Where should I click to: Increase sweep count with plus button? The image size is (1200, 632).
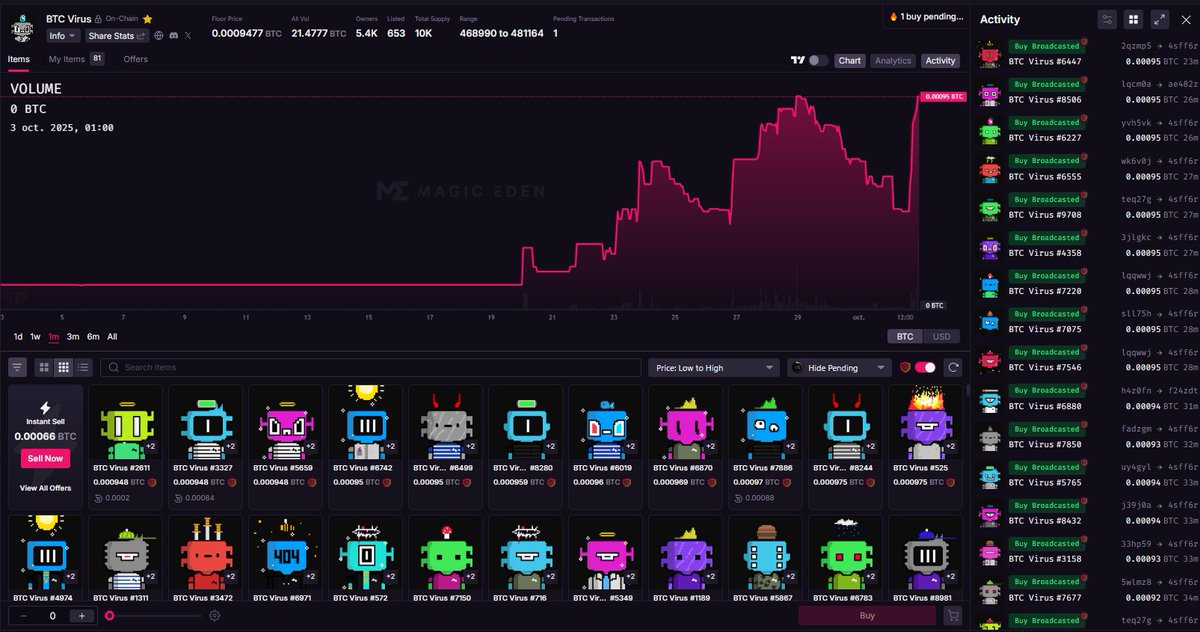click(x=83, y=616)
